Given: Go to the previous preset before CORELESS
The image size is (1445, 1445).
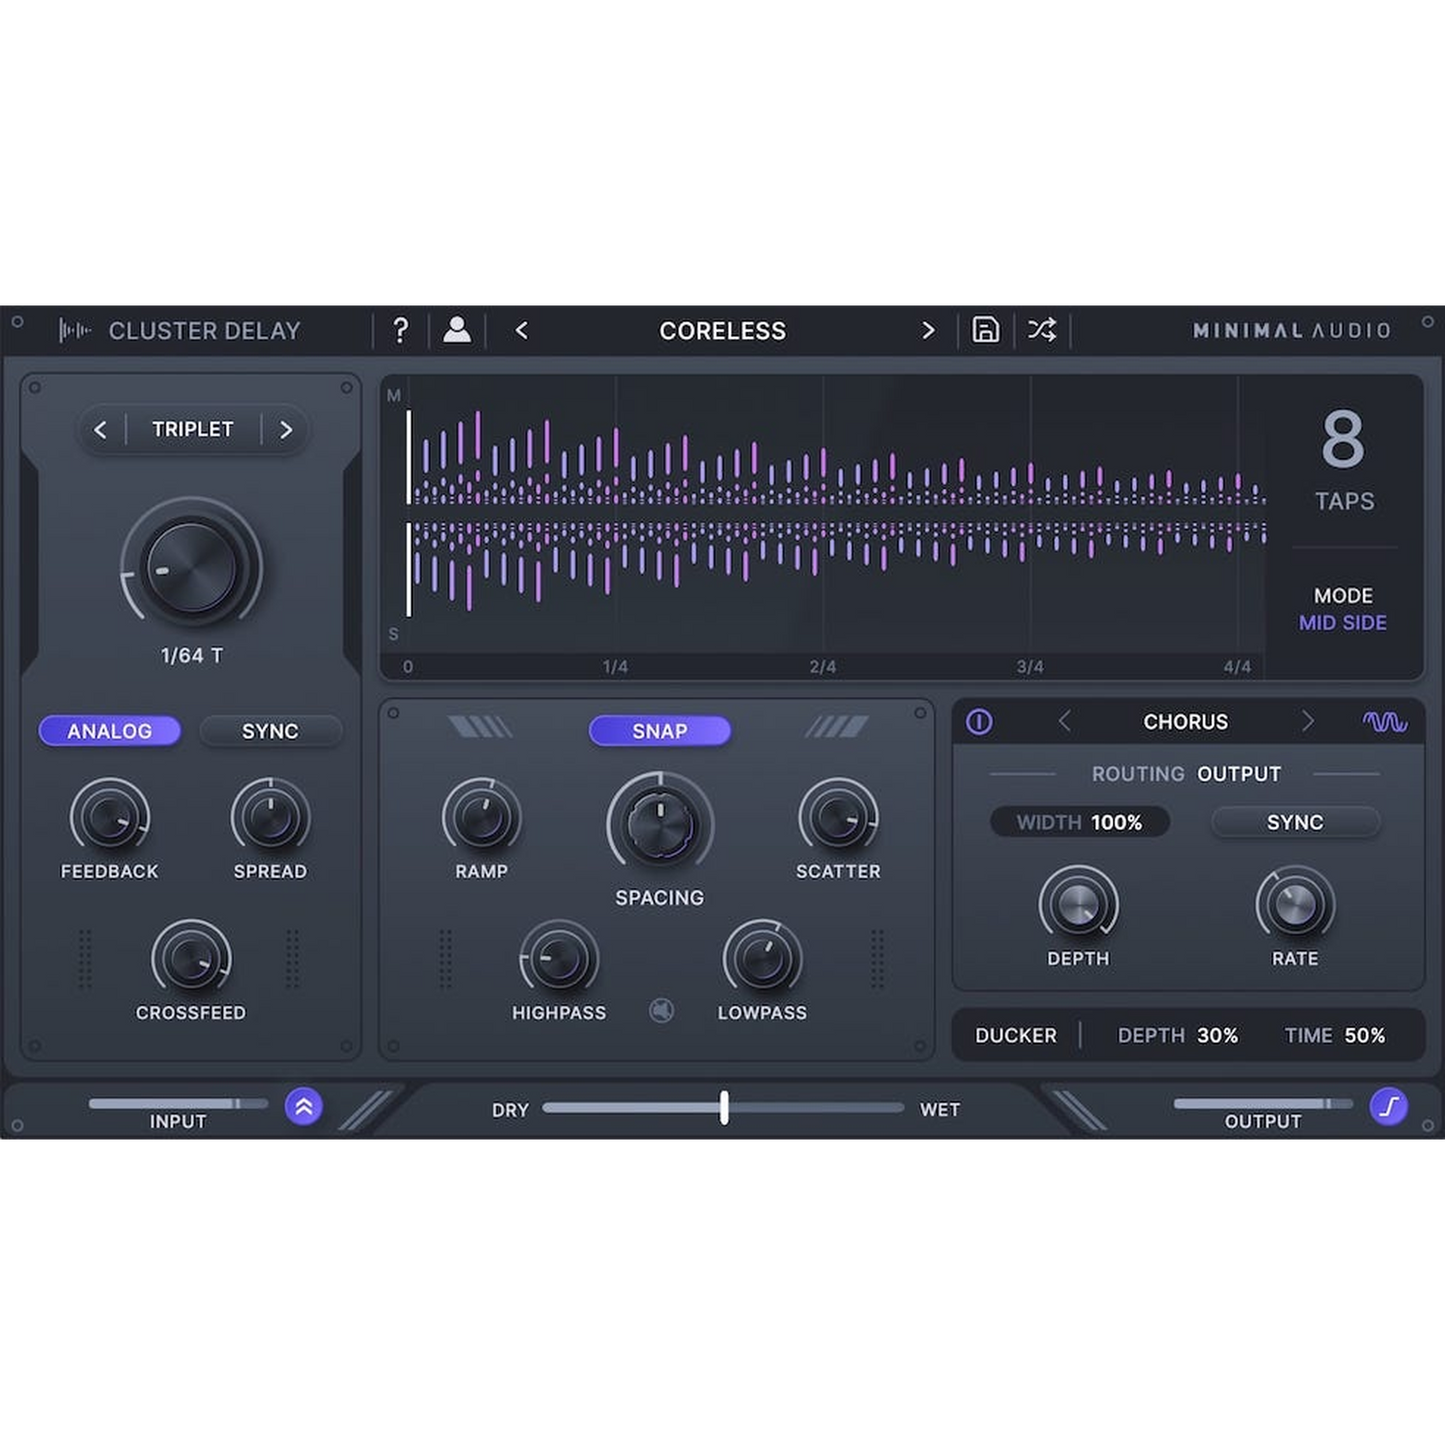Looking at the screenshot, I should click(521, 330).
